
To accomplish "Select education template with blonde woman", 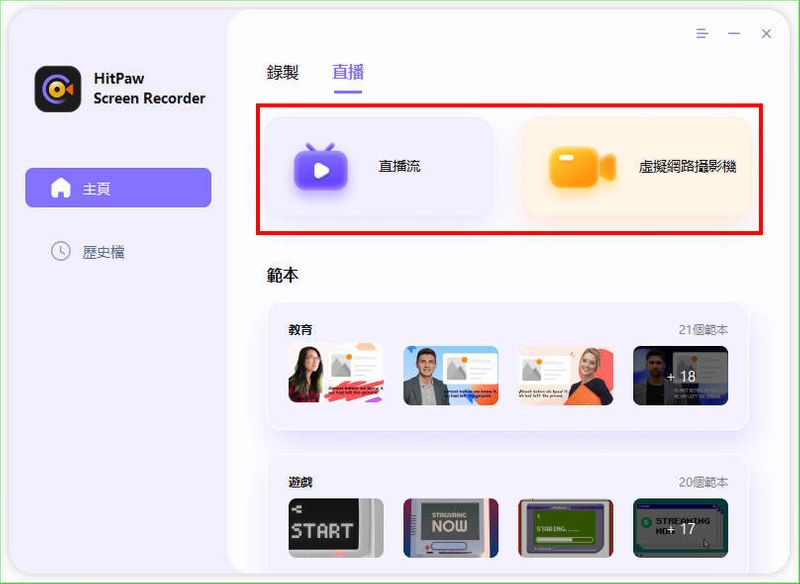I will pyautogui.click(x=566, y=375).
